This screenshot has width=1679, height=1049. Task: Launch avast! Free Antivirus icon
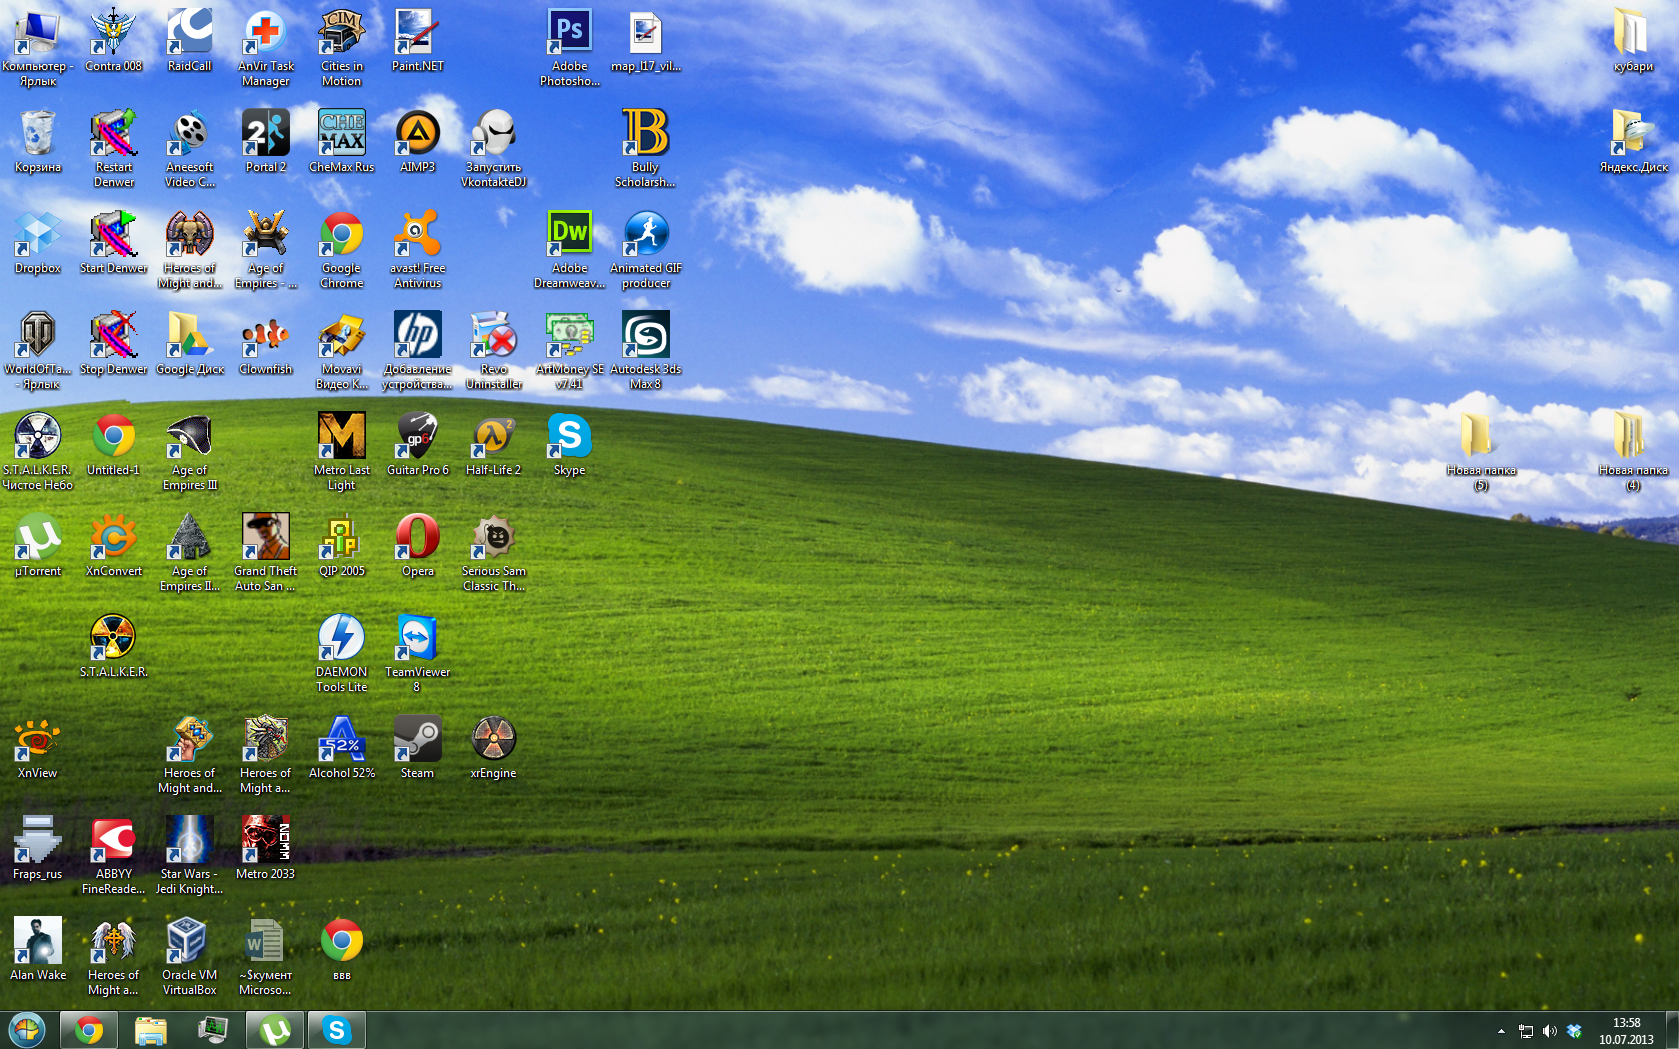click(x=418, y=249)
